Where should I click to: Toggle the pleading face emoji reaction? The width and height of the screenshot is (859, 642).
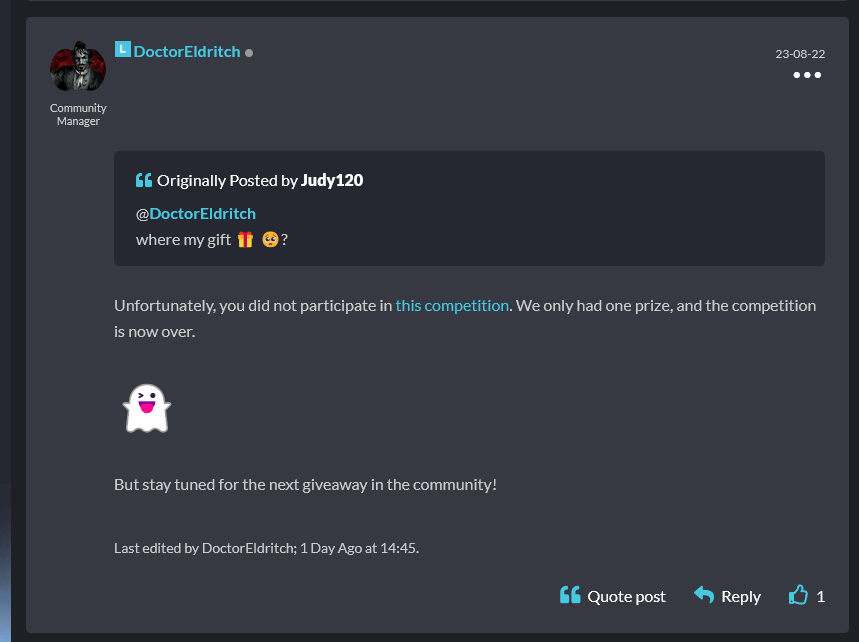tap(268, 239)
